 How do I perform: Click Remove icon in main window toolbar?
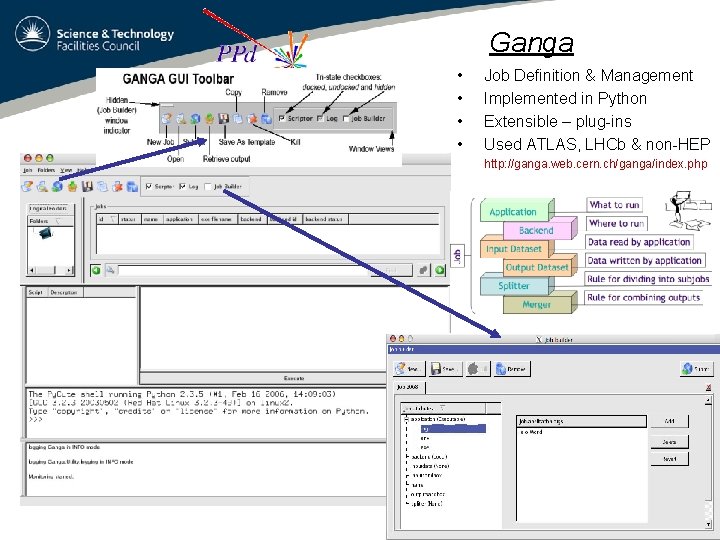pyautogui.click(x=132, y=186)
